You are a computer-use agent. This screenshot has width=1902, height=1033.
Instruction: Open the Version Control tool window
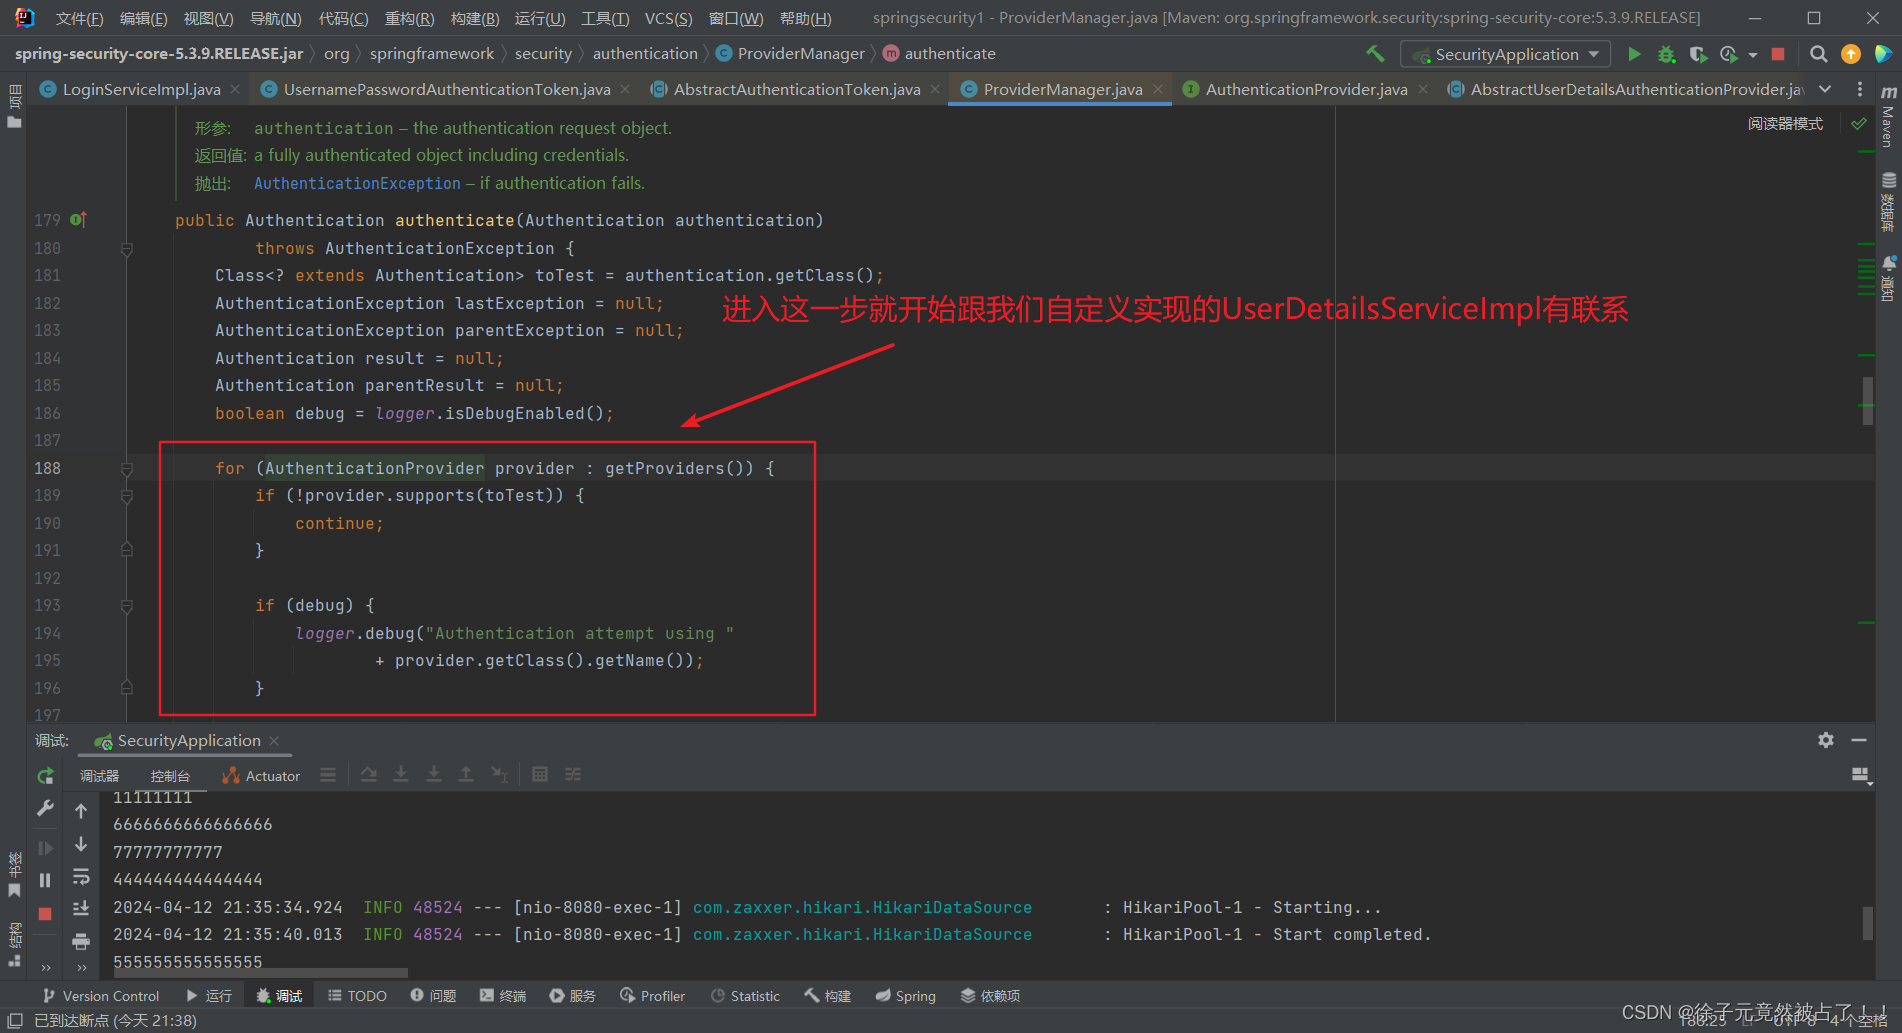[x=101, y=996]
